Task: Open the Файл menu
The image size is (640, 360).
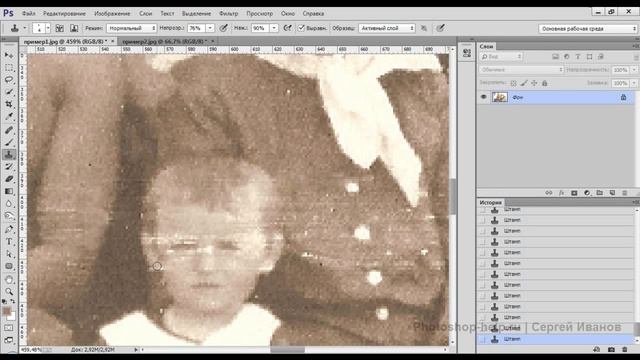Action: click(x=29, y=13)
